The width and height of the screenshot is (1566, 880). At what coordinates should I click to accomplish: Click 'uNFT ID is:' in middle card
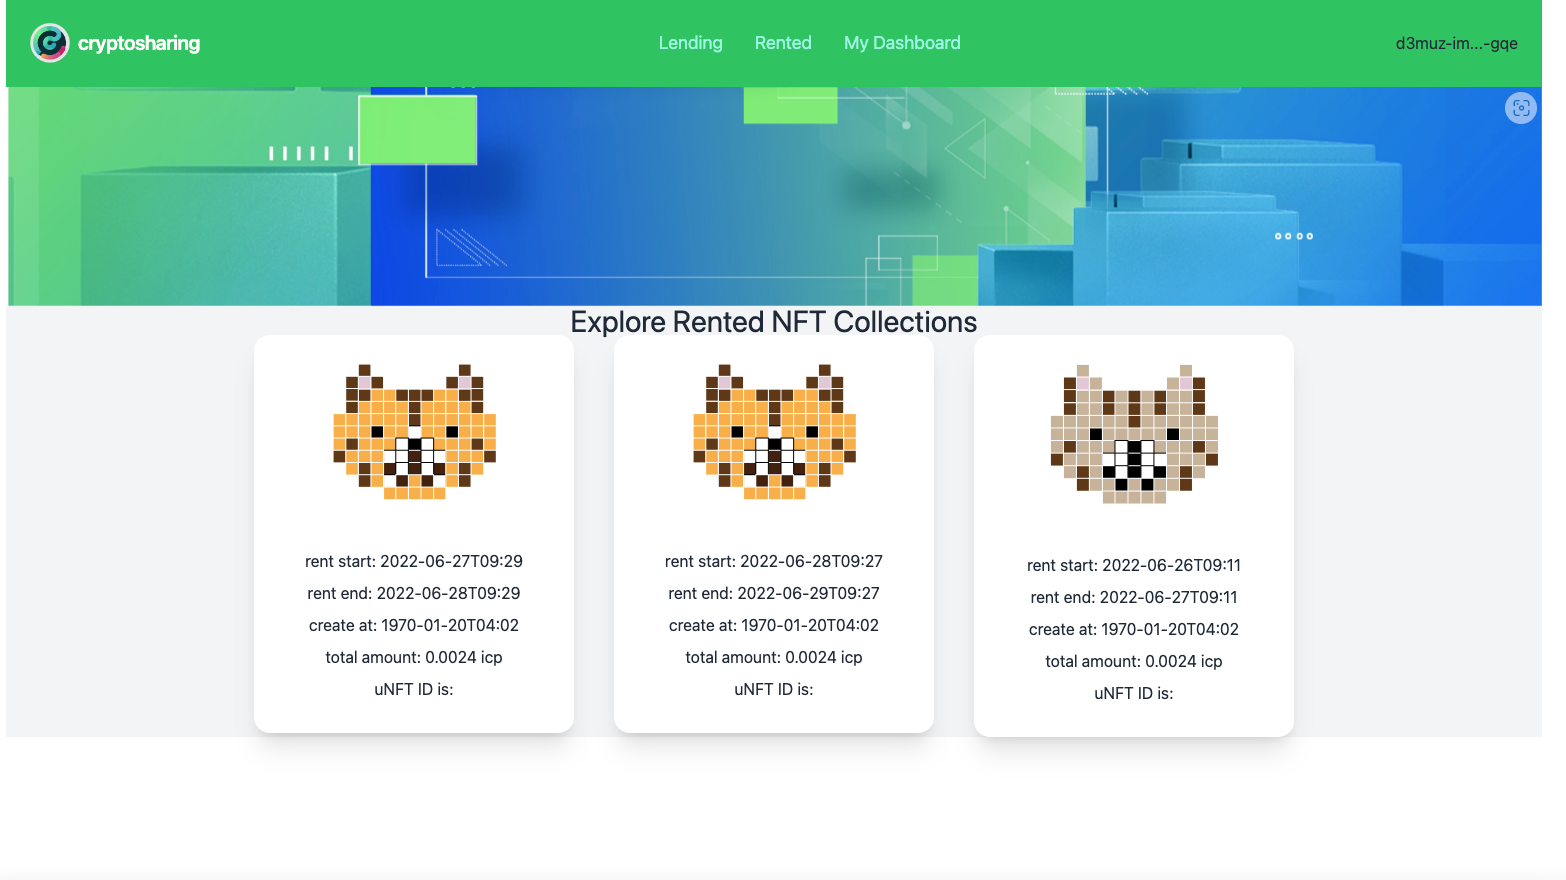[774, 689]
